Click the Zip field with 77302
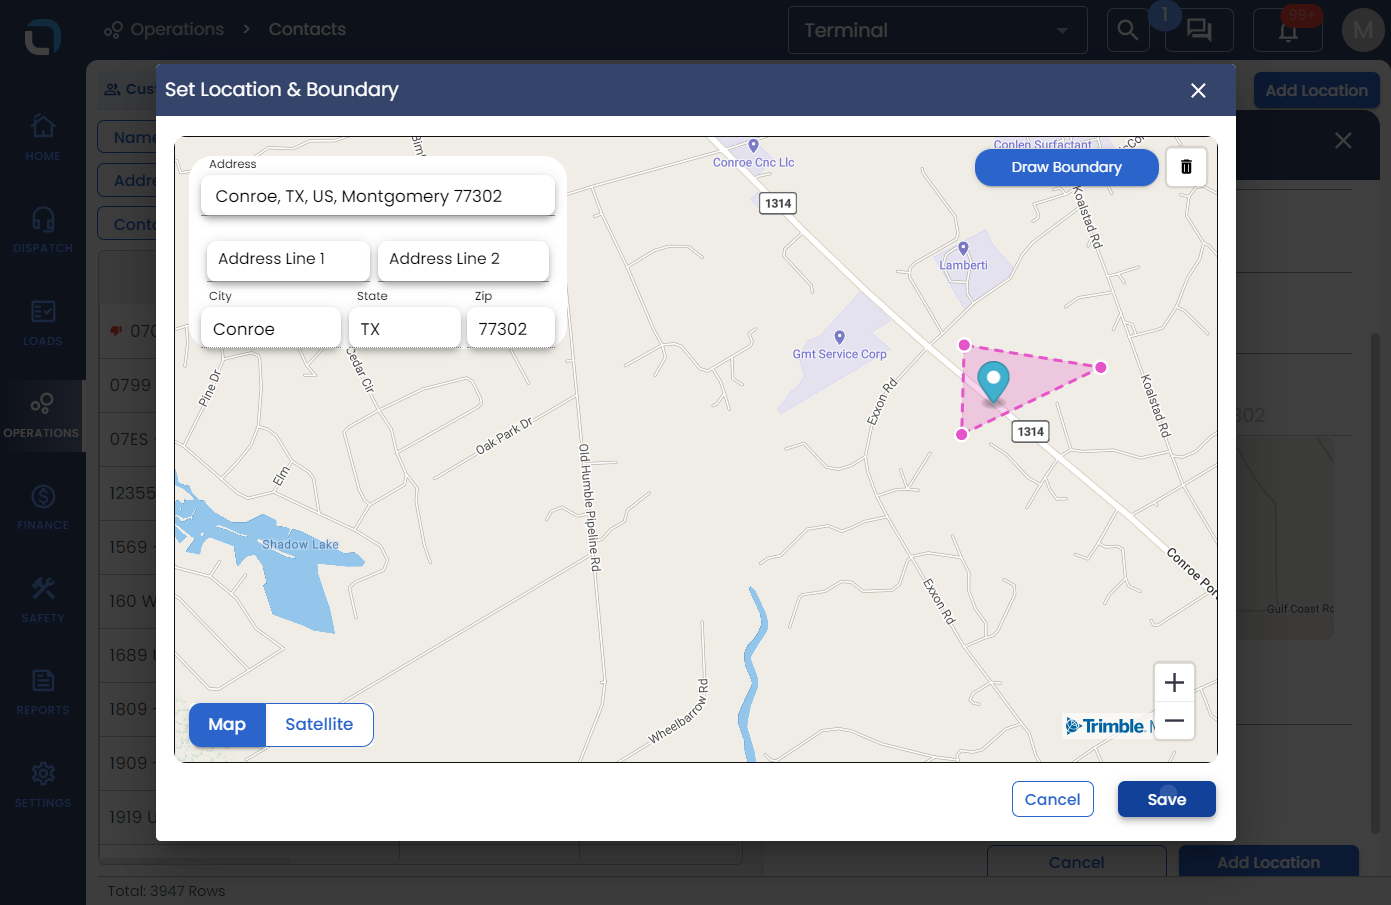Image resolution: width=1391 pixels, height=905 pixels. pyautogui.click(x=510, y=329)
